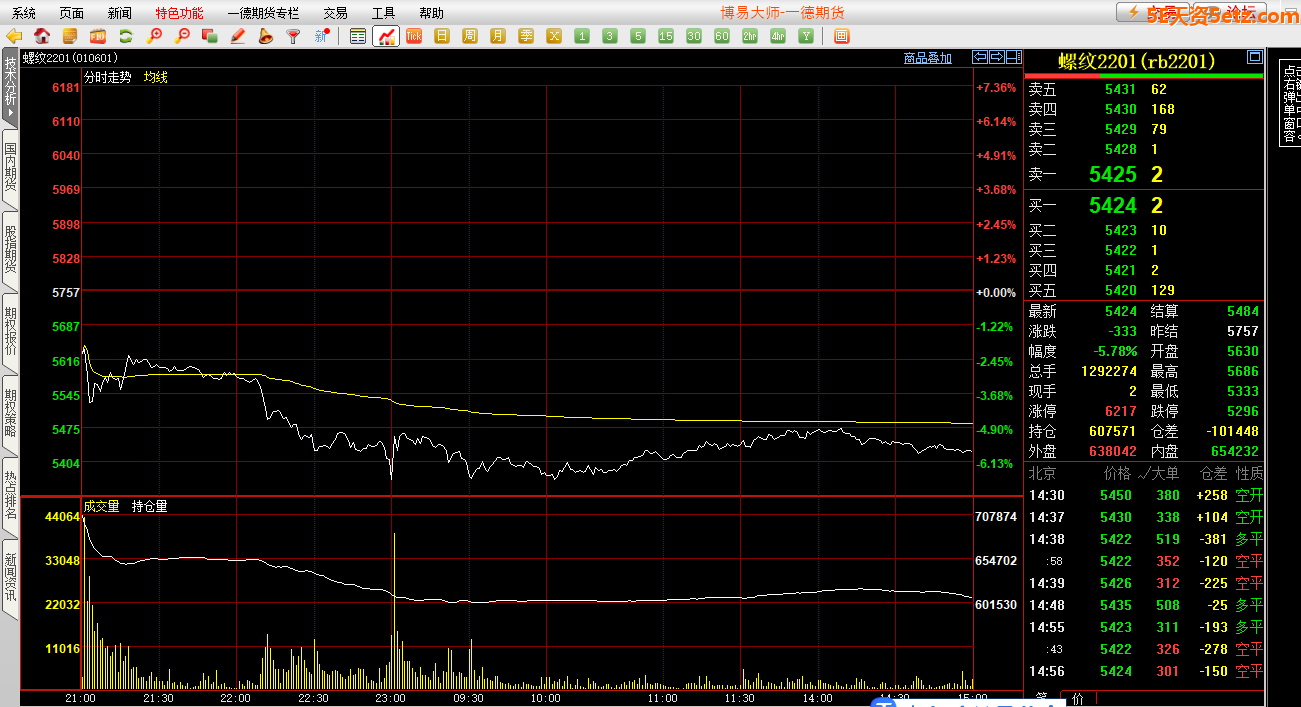1301x707 pixels.
Task: Select the red pencil drawing tool
Action: [238, 36]
